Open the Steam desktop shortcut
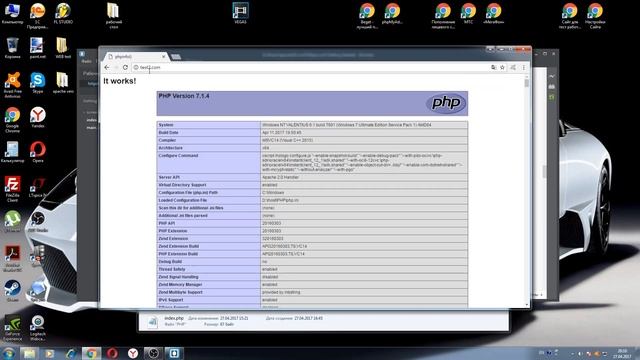 (x=12, y=291)
